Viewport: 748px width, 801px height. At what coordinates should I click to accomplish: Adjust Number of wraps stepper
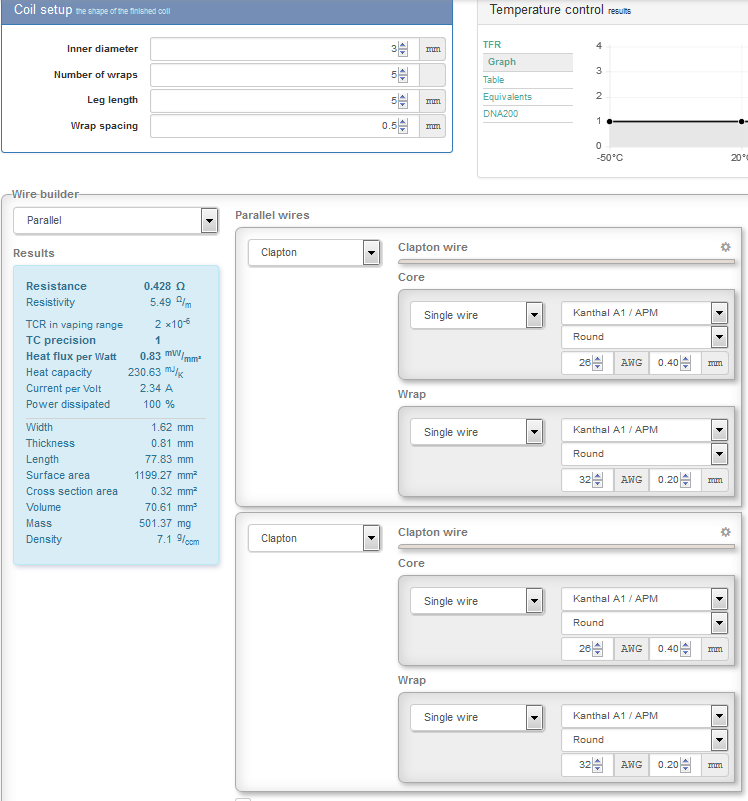(x=403, y=75)
